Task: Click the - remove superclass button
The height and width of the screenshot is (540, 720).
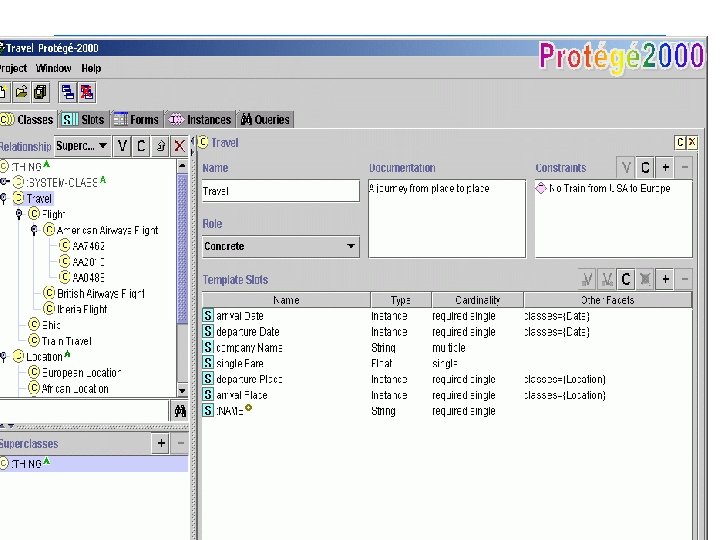Action: pos(180,443)
